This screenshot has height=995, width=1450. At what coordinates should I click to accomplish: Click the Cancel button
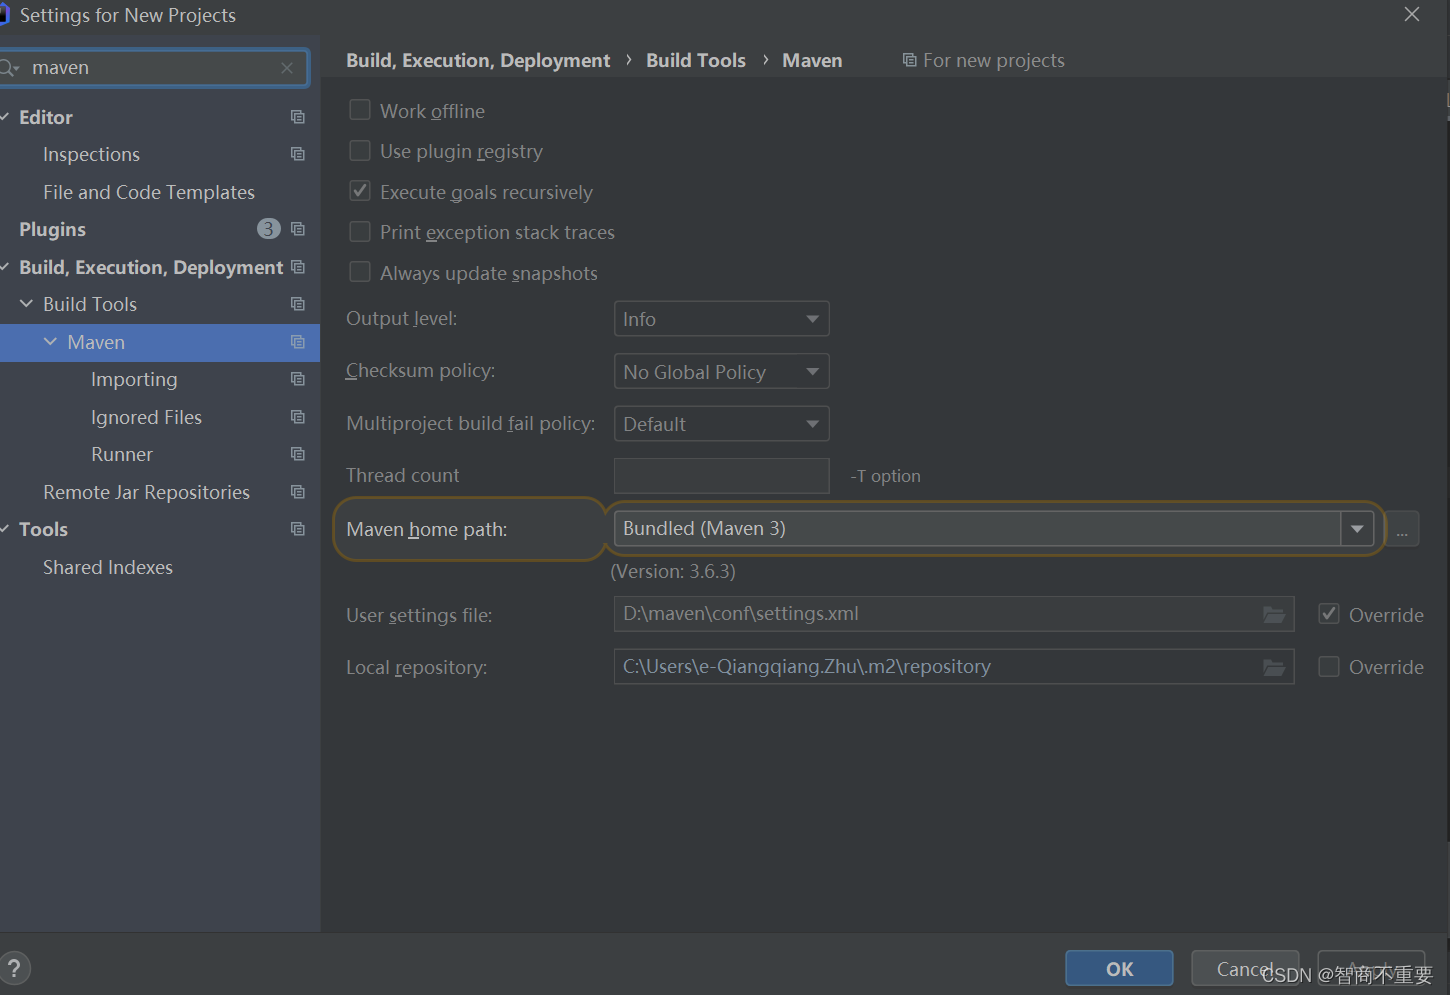tap(1245, 969)
